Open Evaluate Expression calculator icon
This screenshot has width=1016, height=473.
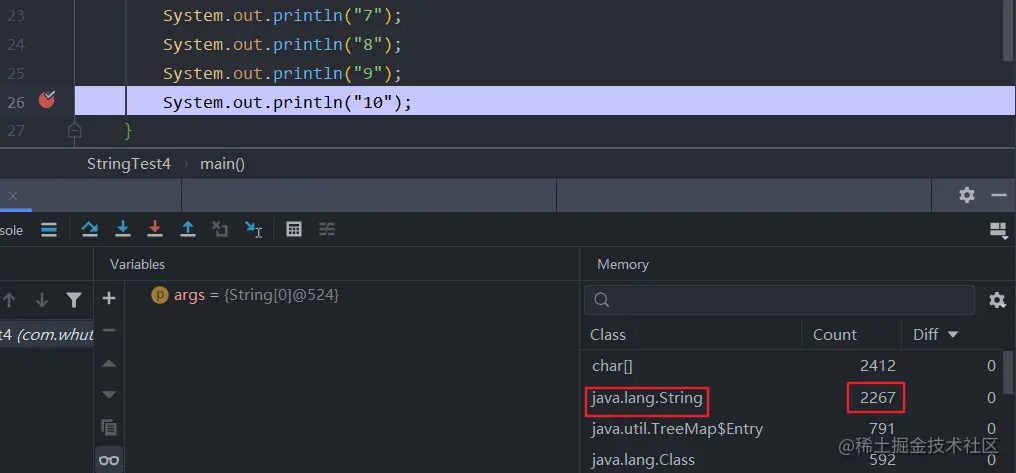point(294,229)
